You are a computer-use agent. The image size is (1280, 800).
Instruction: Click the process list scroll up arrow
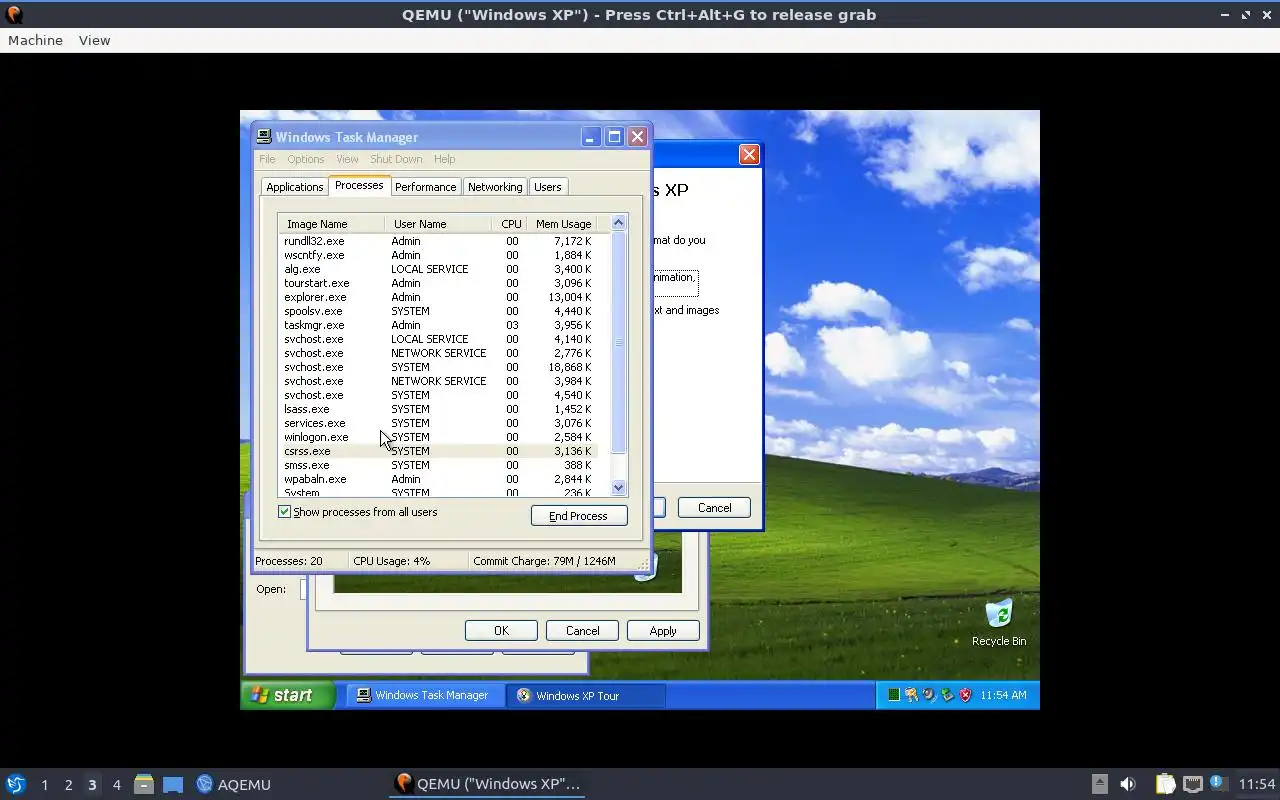pos(618,223)
